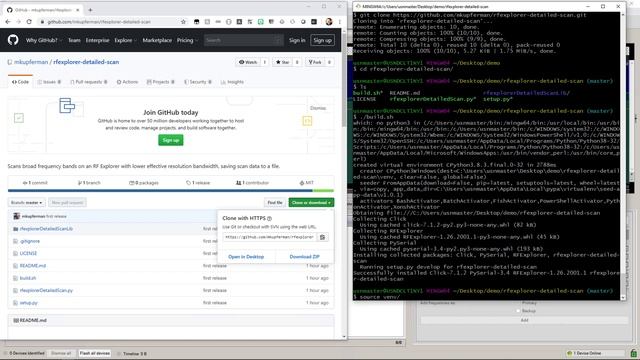Reload the GitHub page
Screen dimensions: 640x360
[29, 22]
